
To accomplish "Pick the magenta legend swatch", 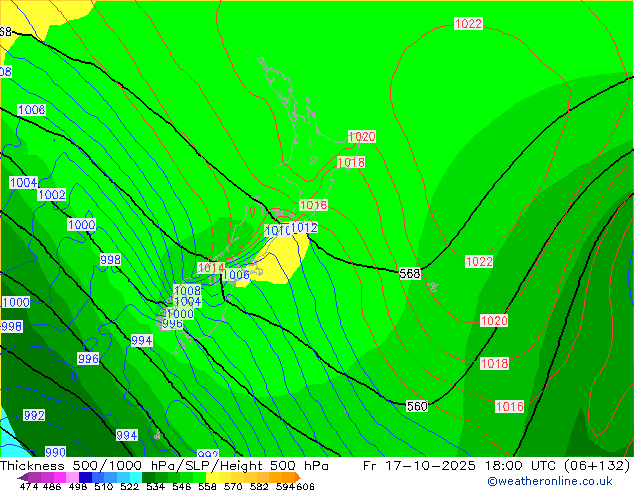I will [60, 477].
